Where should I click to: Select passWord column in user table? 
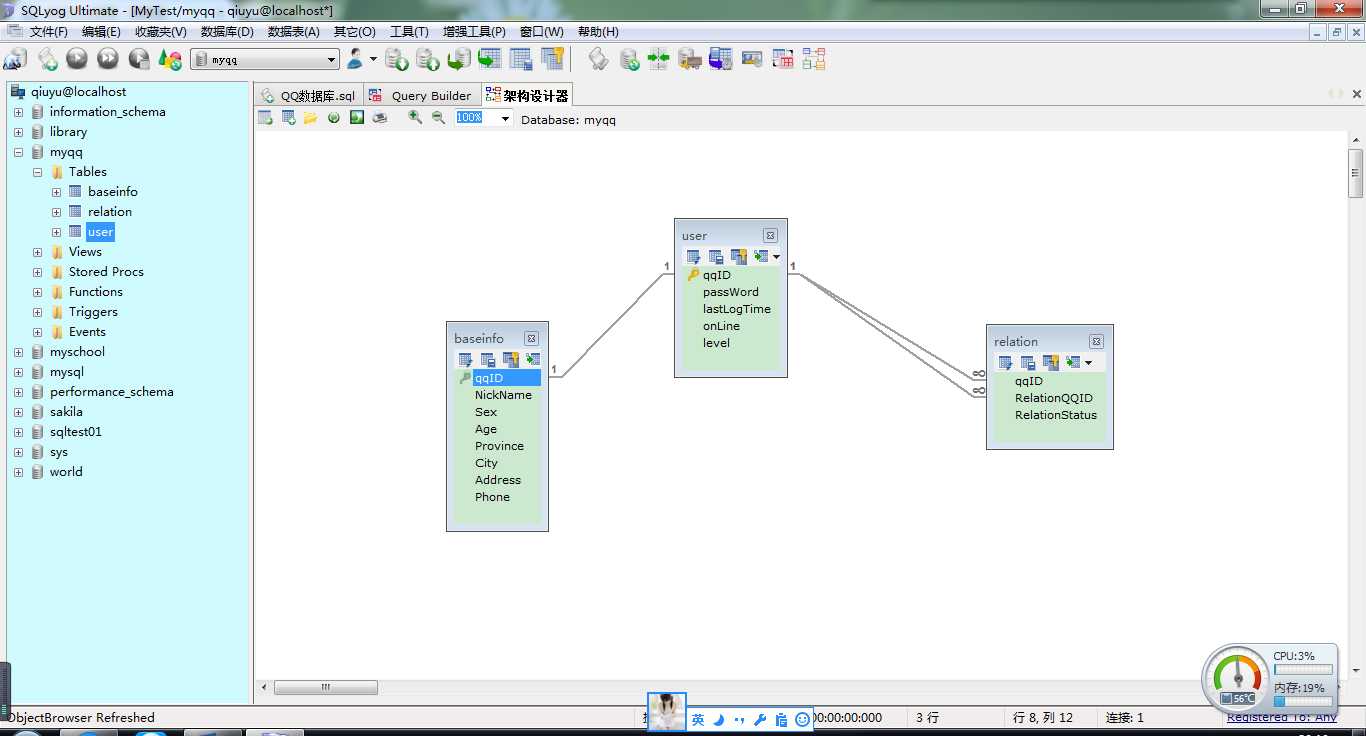tap(731, 292)
